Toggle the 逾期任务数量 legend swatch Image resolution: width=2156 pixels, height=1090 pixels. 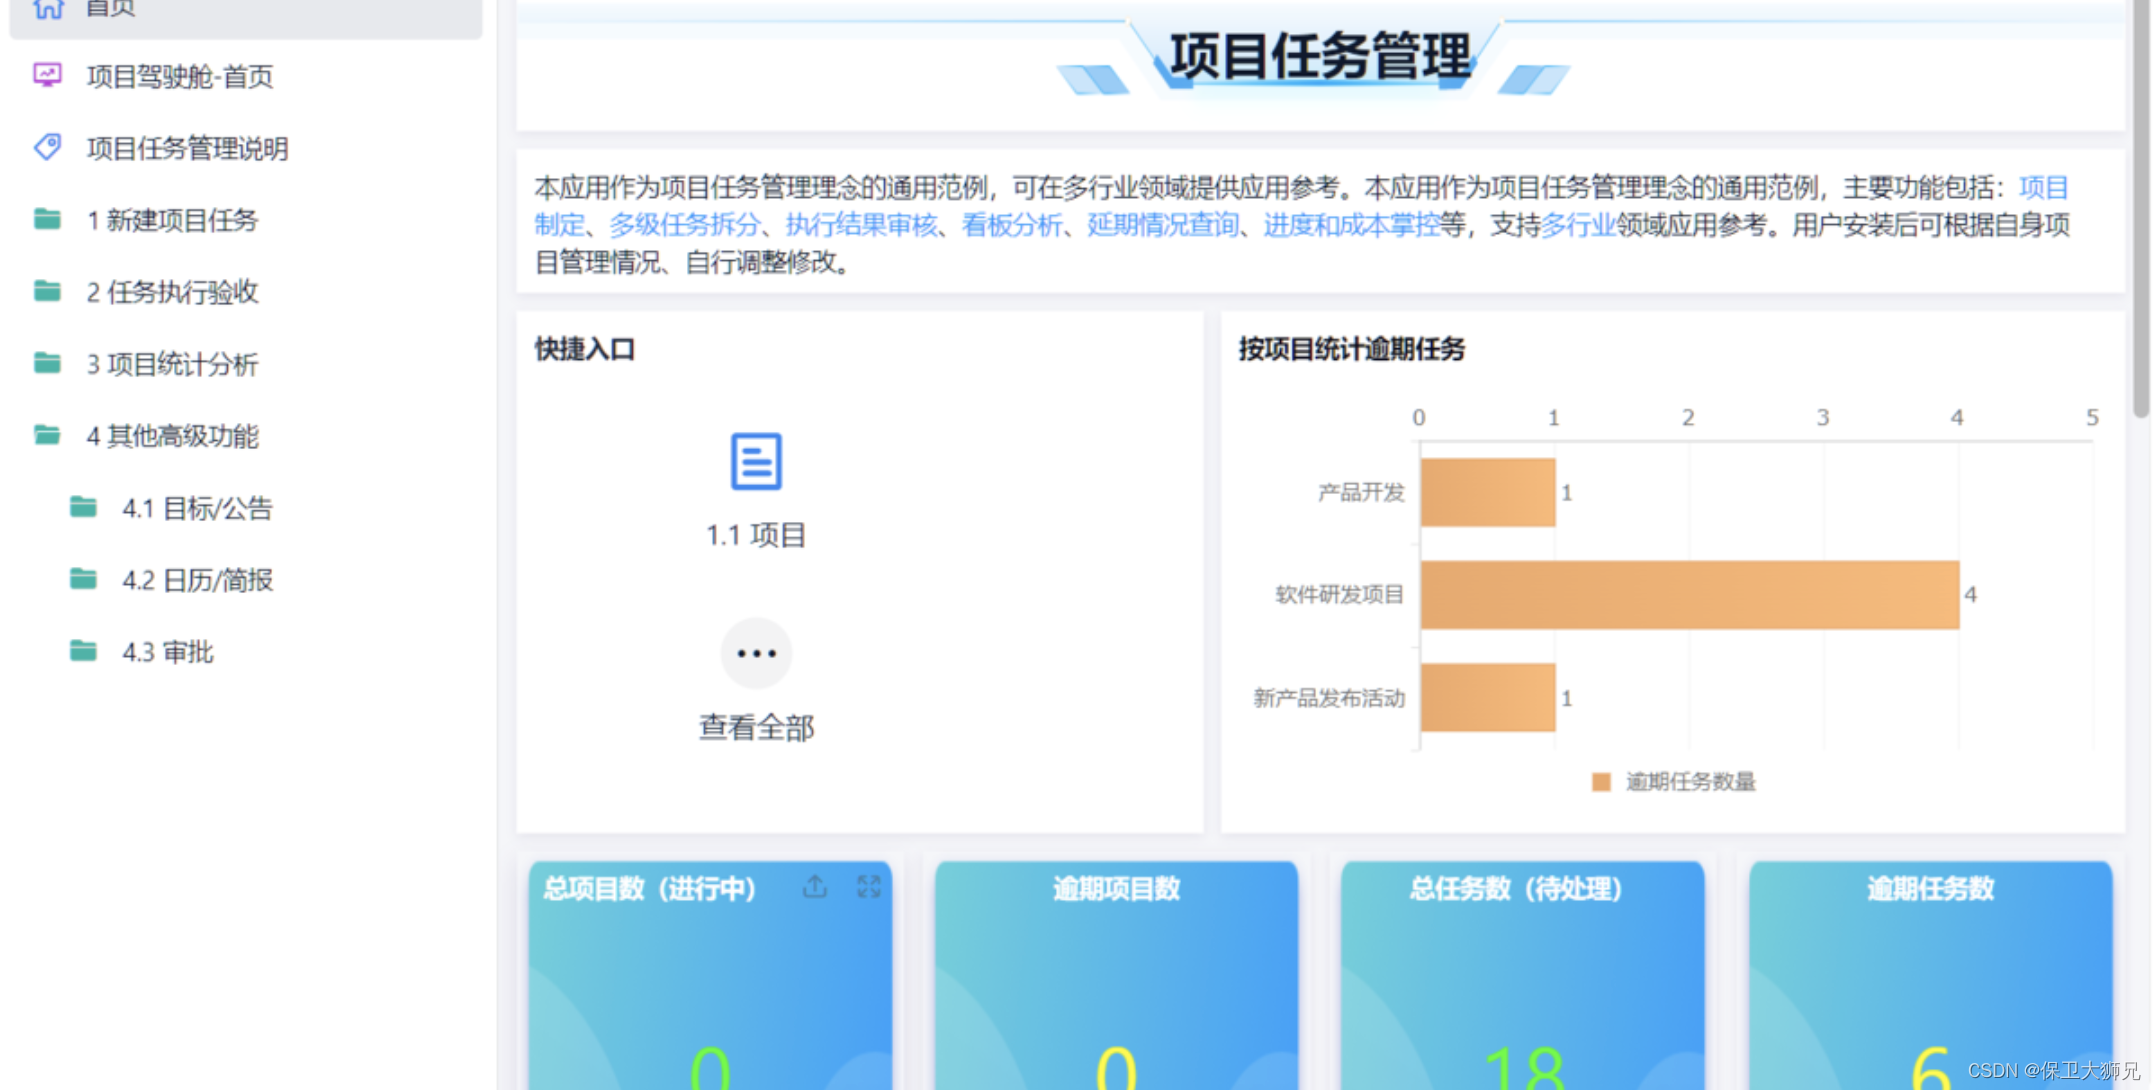coord(1601,782)
